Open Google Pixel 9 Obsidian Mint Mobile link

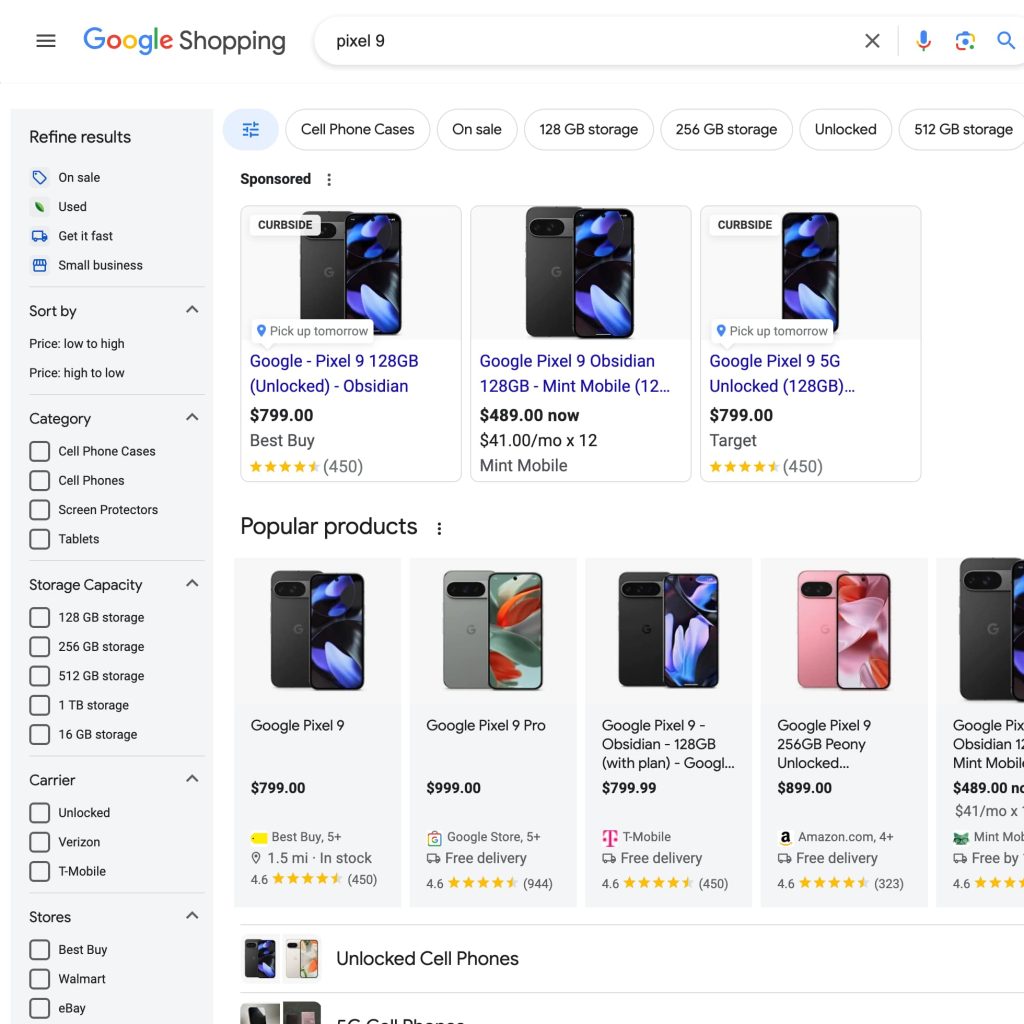click(574, 373)
